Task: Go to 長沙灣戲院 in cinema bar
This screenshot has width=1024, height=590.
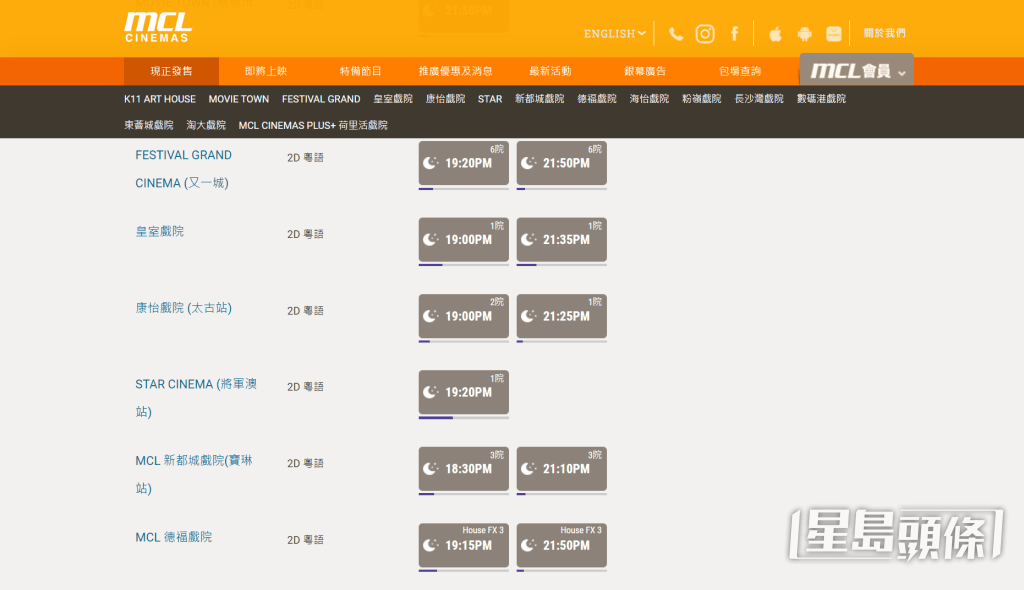Action: click(759, 99)
